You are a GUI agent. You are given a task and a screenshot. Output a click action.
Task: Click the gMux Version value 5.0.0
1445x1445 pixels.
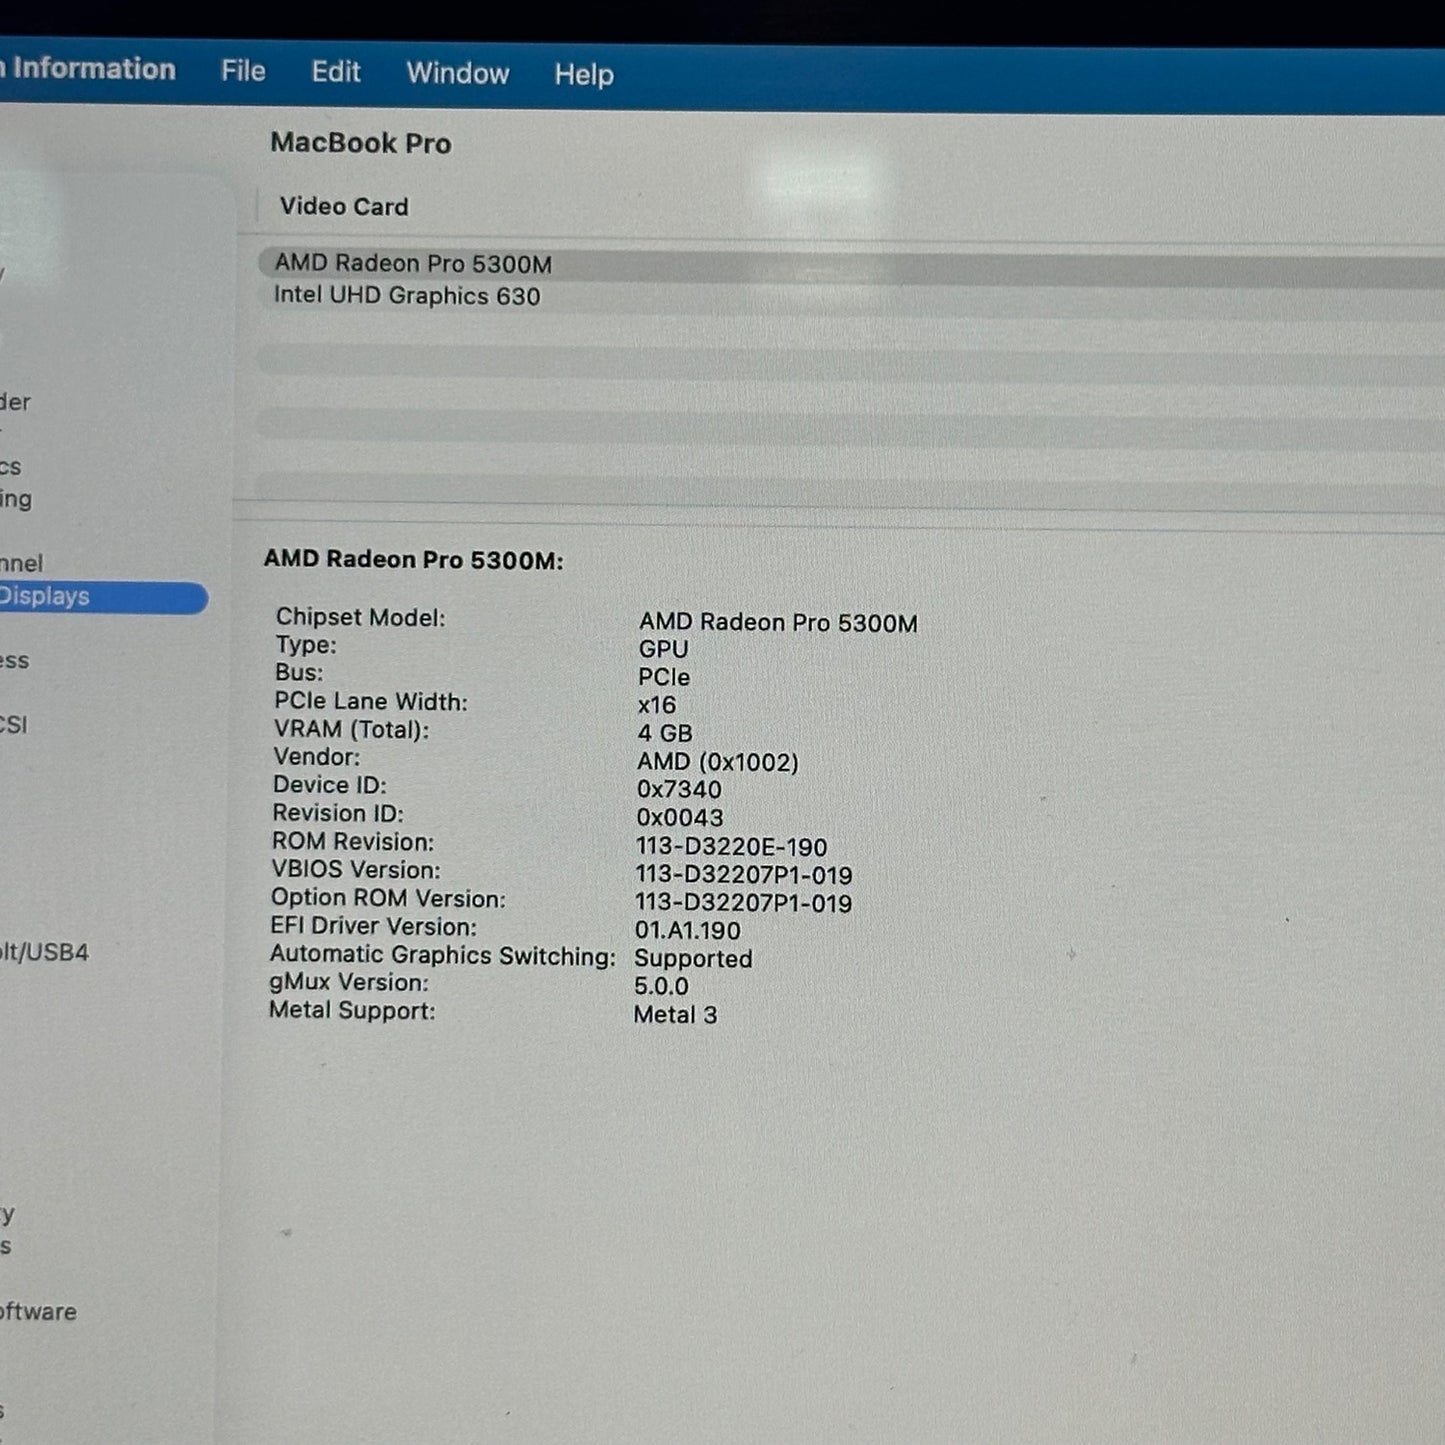(x=661, y=987)
